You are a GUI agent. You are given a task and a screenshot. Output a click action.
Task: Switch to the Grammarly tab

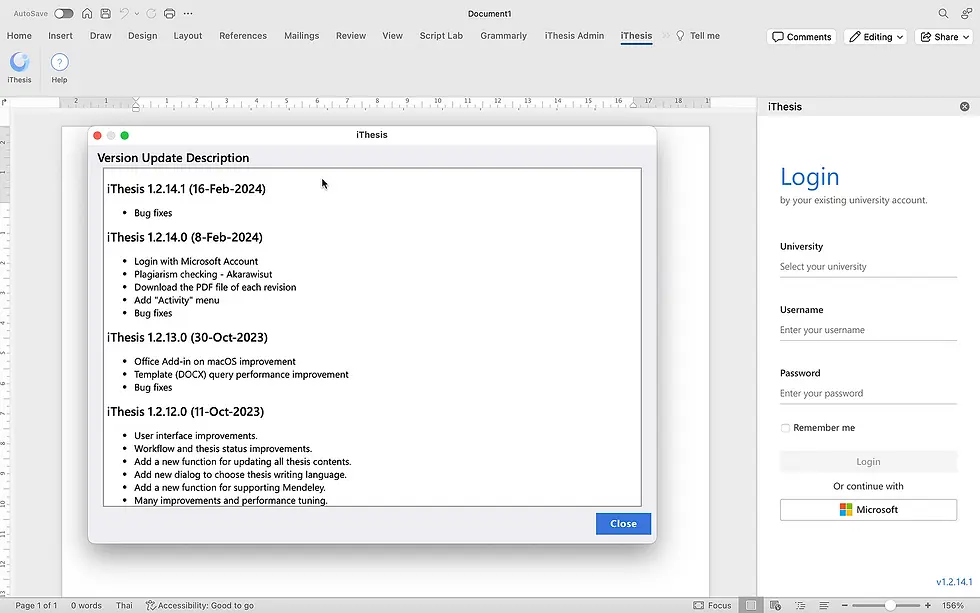(504, 36)
